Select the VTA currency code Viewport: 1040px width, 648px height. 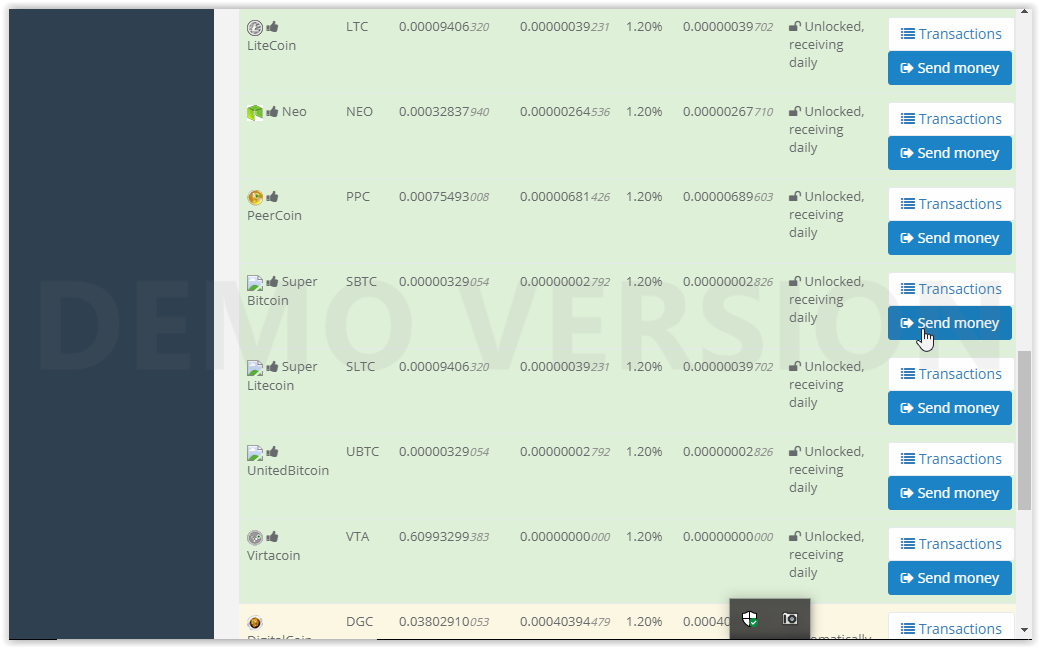click(x=358, y=536)
